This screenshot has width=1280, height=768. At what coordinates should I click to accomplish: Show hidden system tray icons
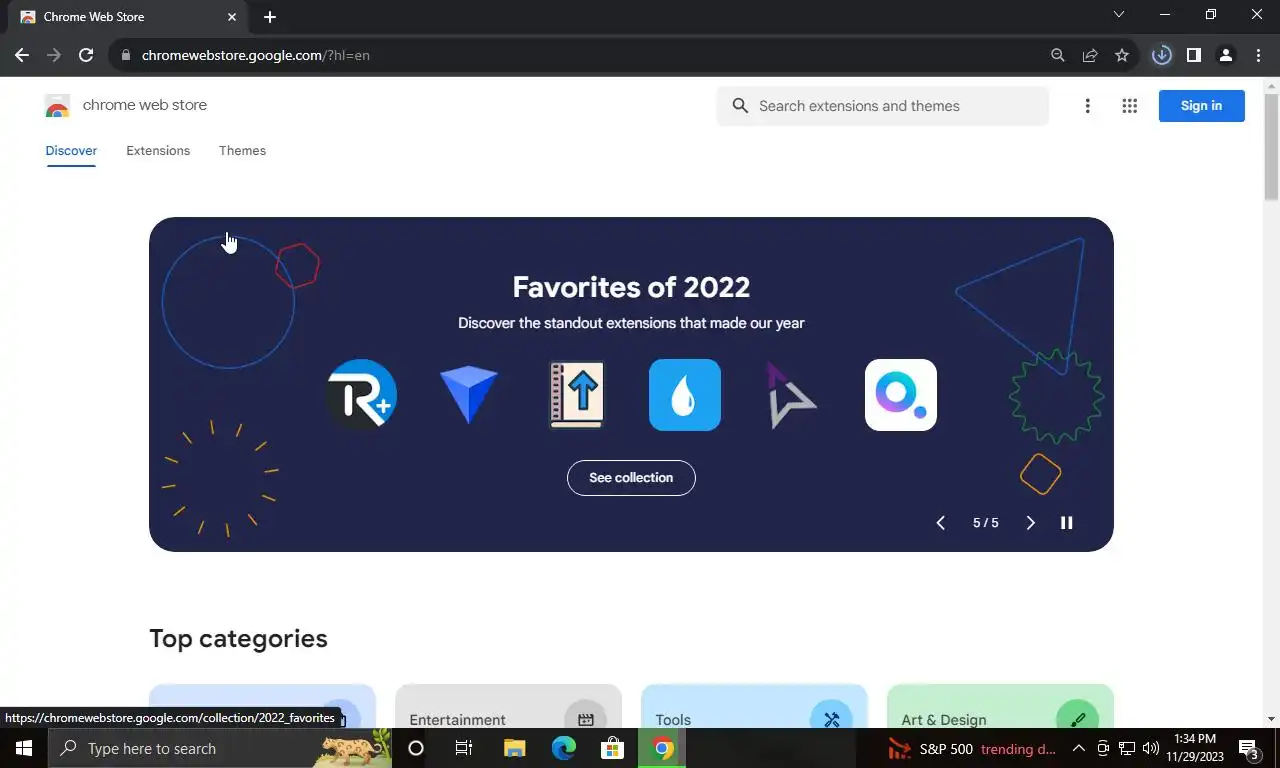click(1078, 748)
